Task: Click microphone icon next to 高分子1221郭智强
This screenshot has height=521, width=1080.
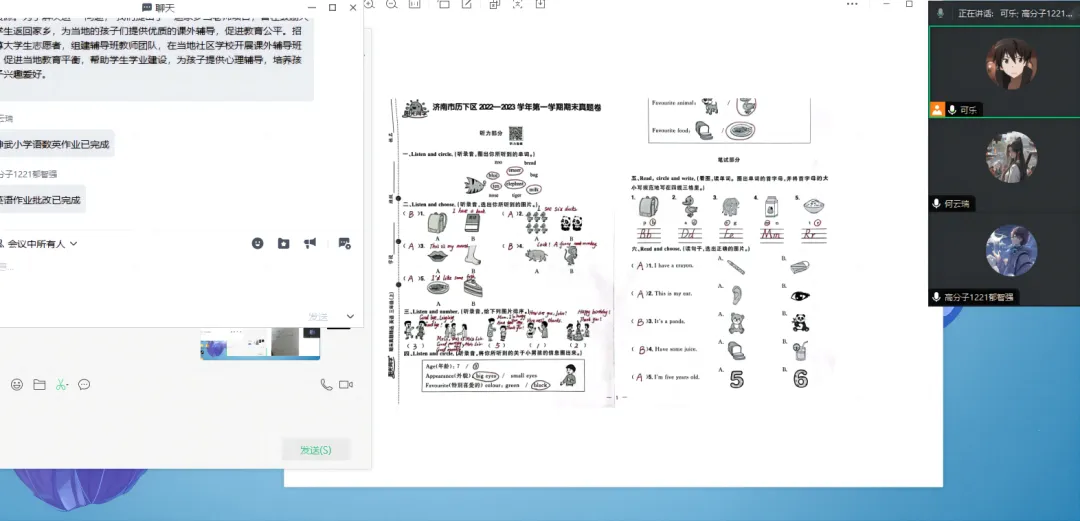Action: 937,297
